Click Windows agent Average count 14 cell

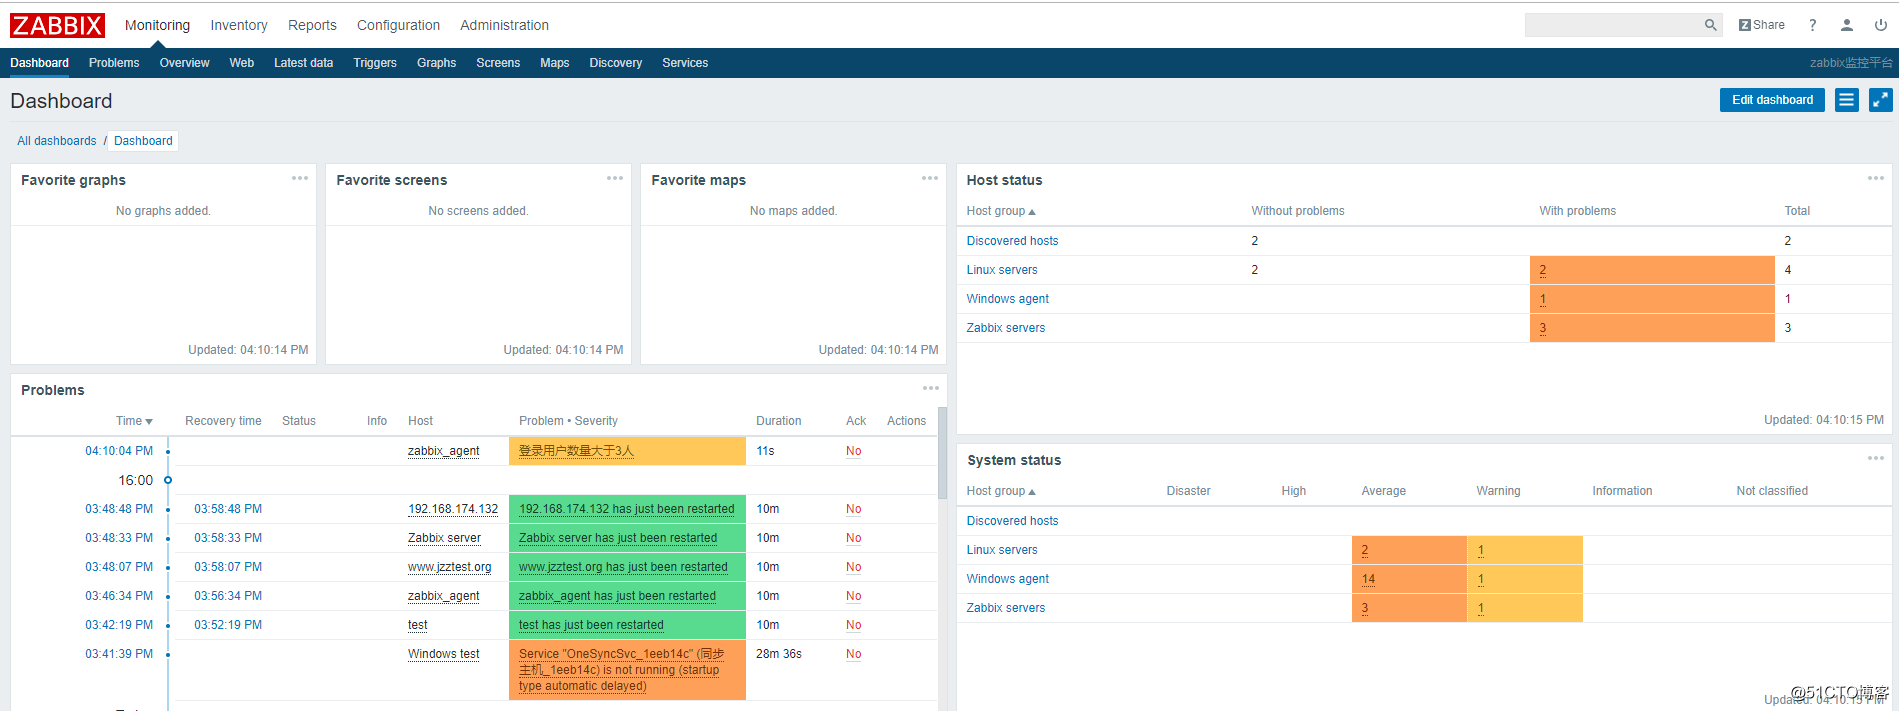click(x=1409, y=579)
